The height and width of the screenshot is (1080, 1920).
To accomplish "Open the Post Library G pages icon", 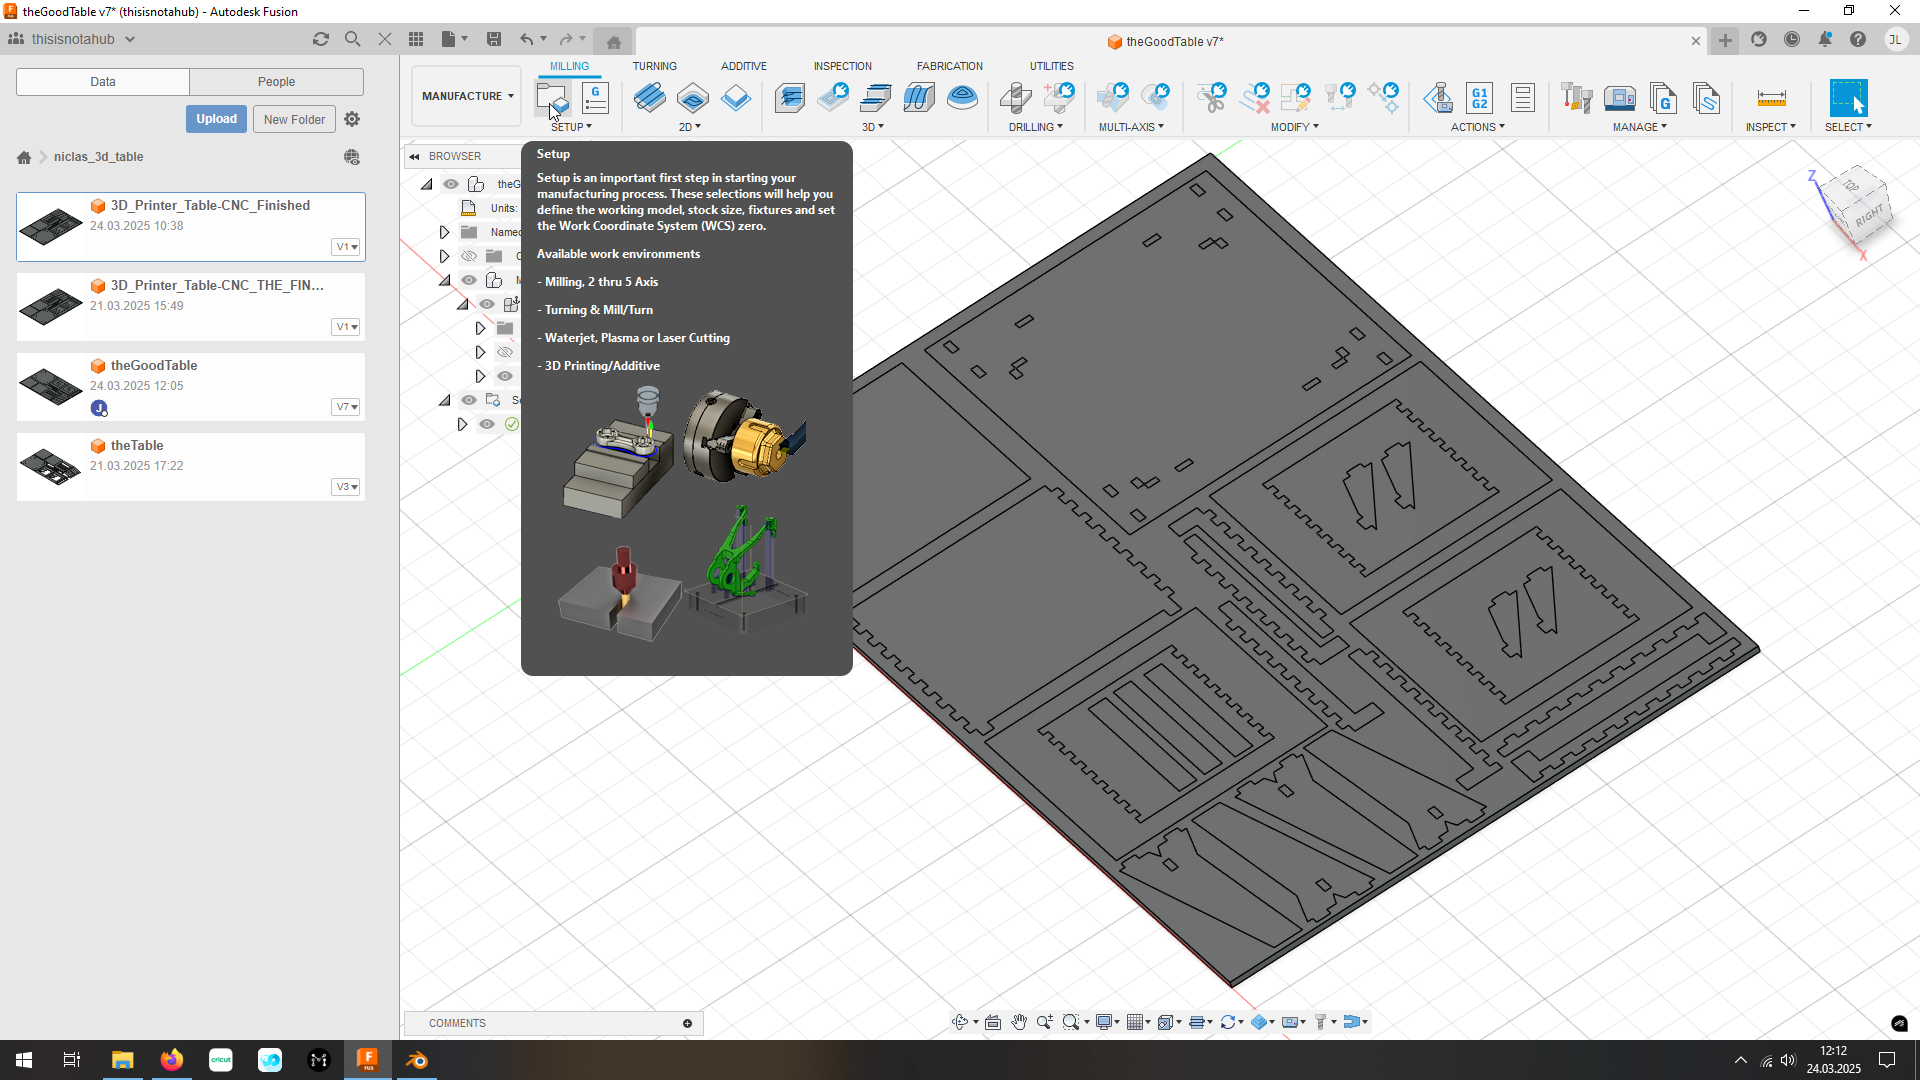I will pyautogui.click(x=1663, y=98).
